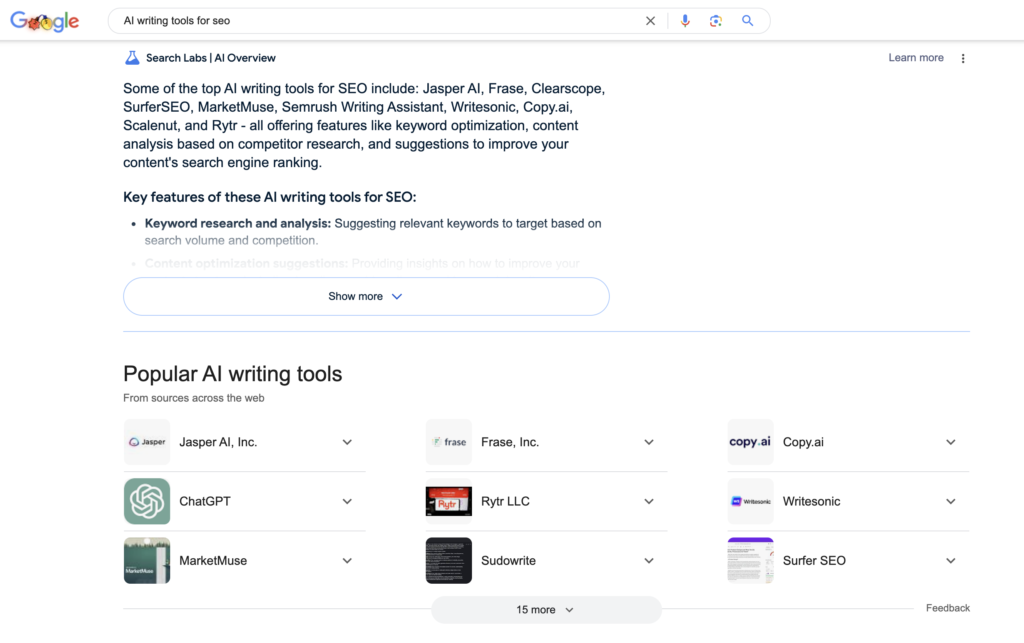1024x643 pixels.
Task: Clear the search query with the X icon
Action: pos(650,20)
